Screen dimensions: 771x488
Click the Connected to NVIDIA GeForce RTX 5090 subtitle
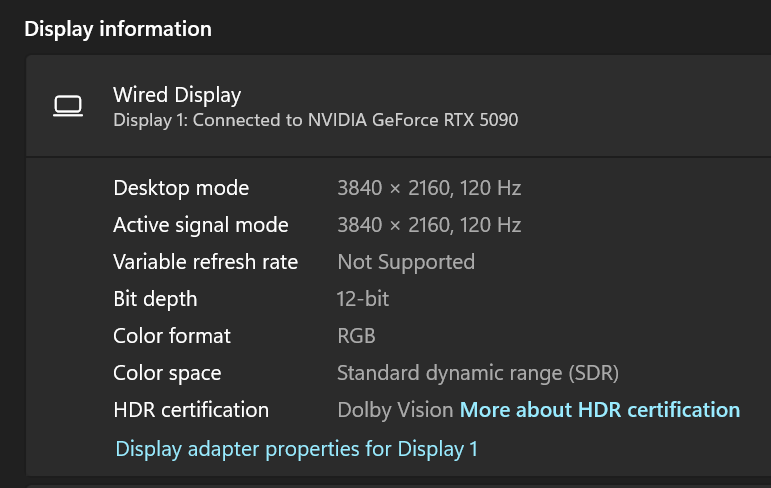point(315,121)
